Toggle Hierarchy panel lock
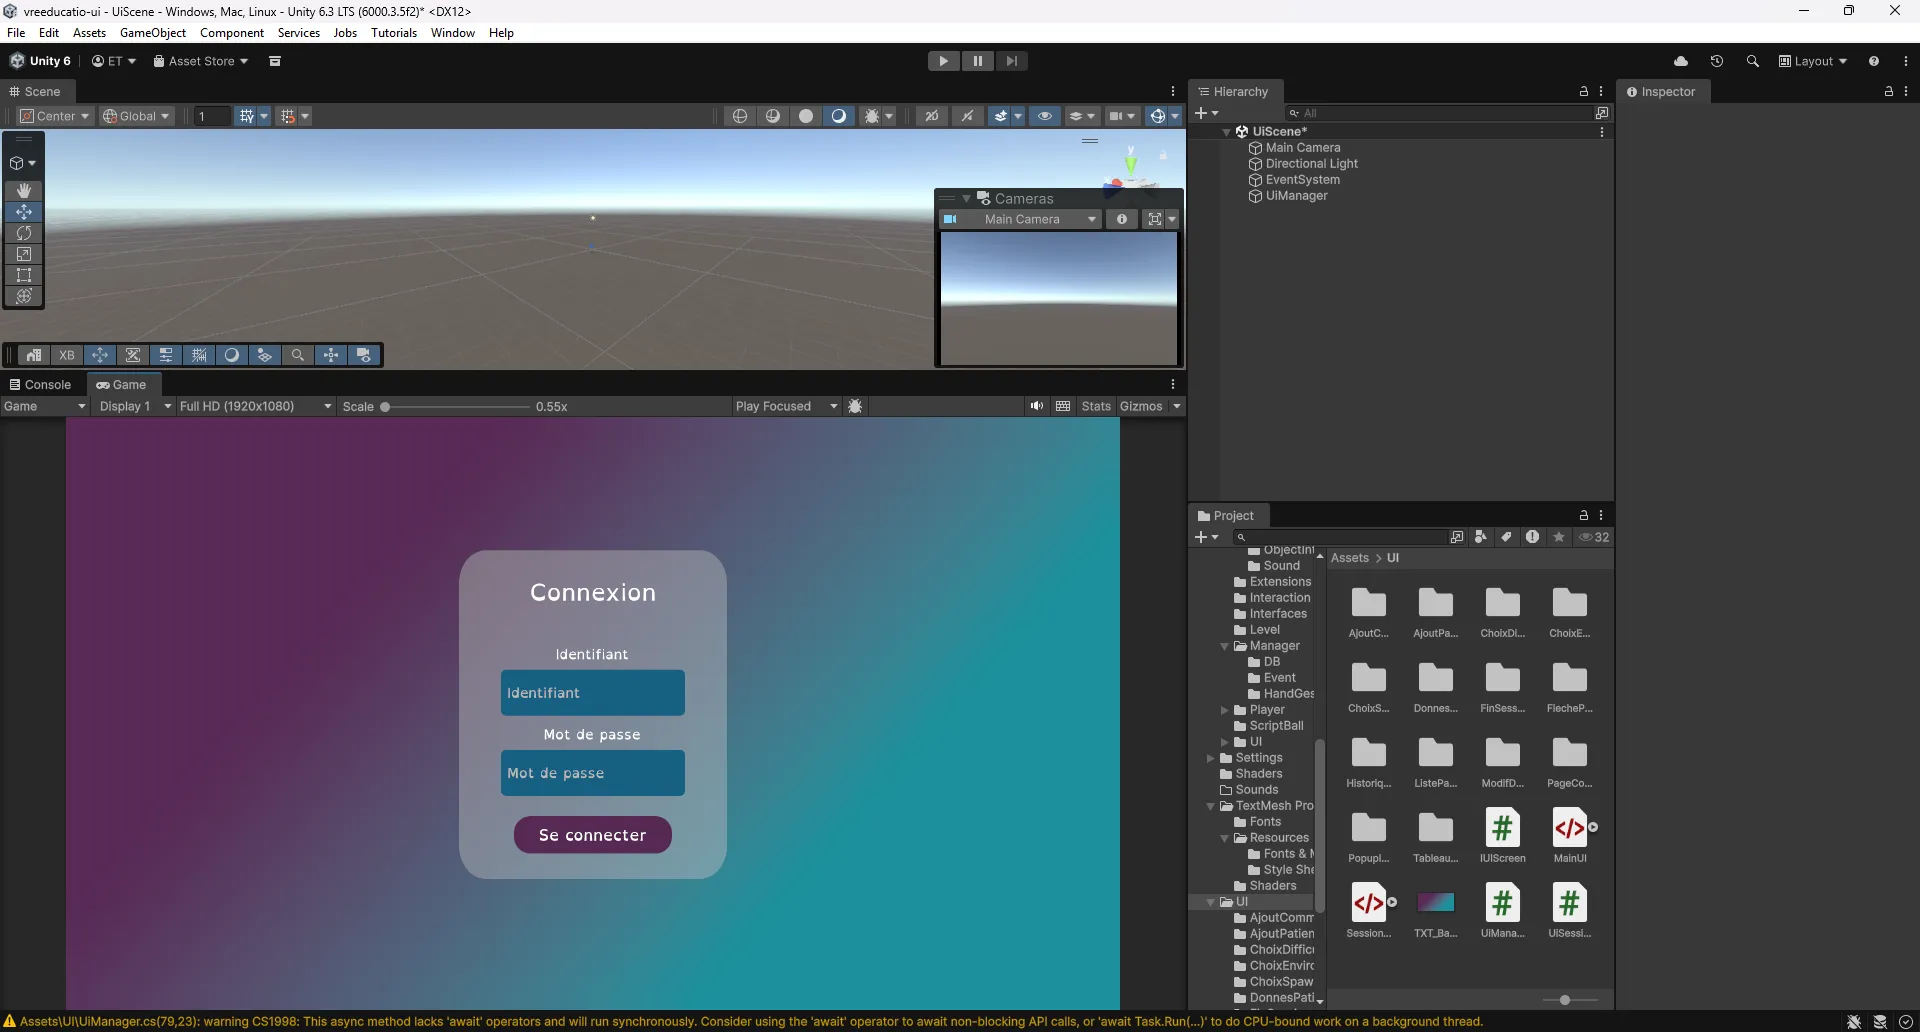Image resolution: width=1920 pixels, height=1032 pixels. 1584,91
